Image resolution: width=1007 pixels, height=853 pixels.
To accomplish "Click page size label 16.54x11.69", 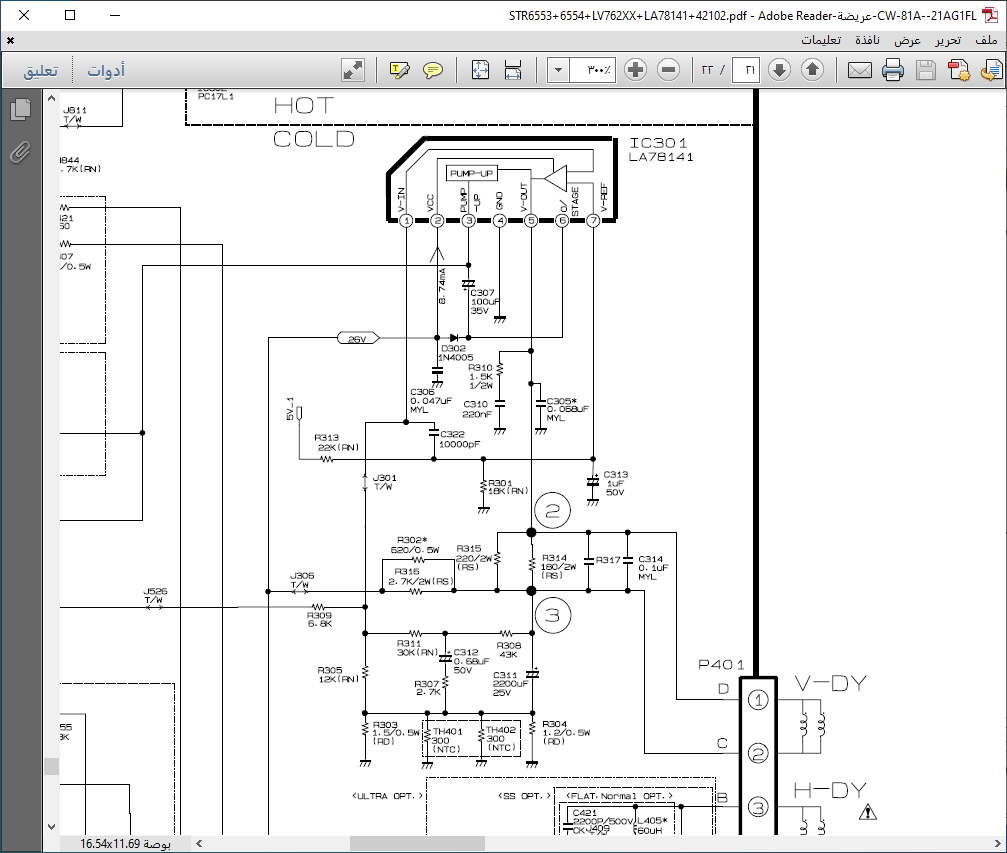I will 125,843.
